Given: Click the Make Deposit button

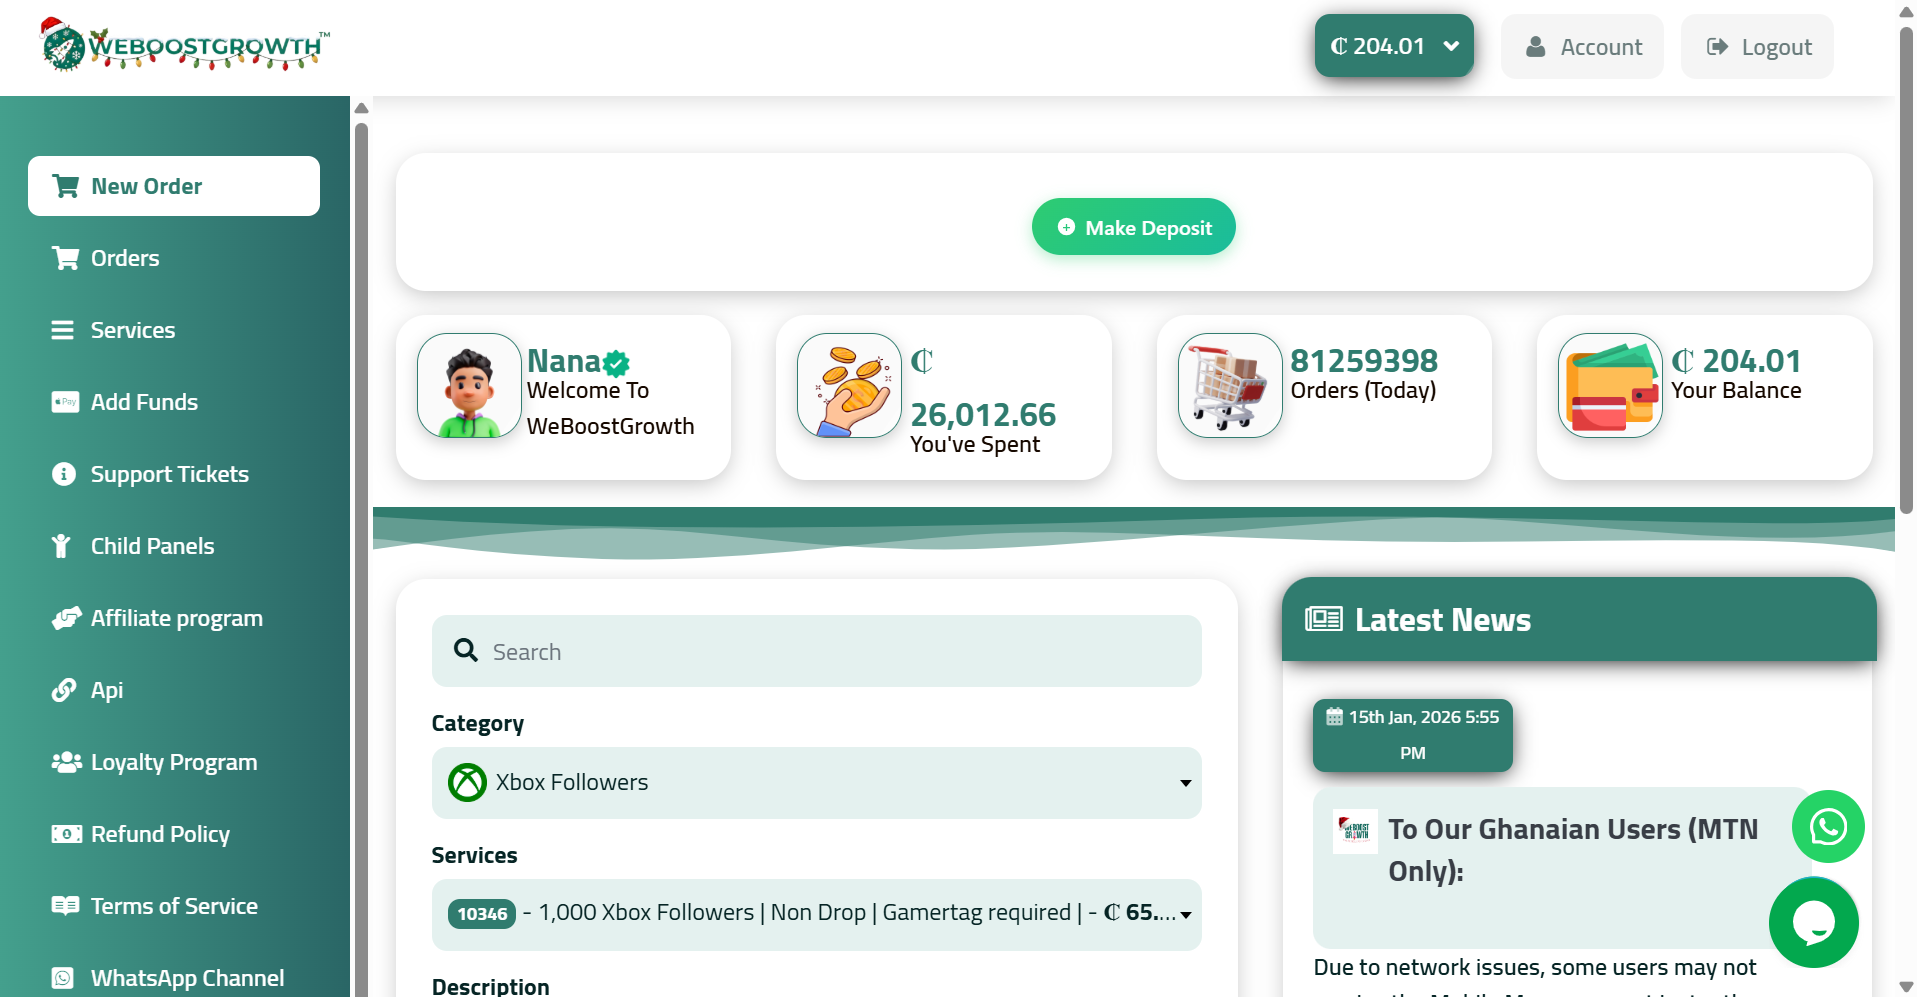Looking at the screenshot, I should (x=1132, y=226).
